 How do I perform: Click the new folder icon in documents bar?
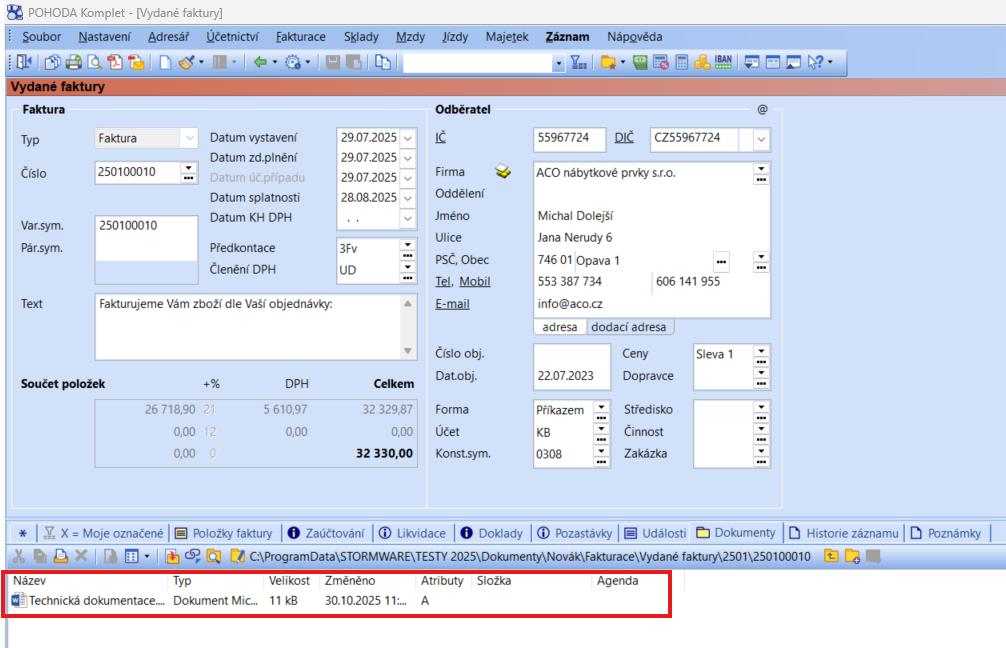coord(853,556)
